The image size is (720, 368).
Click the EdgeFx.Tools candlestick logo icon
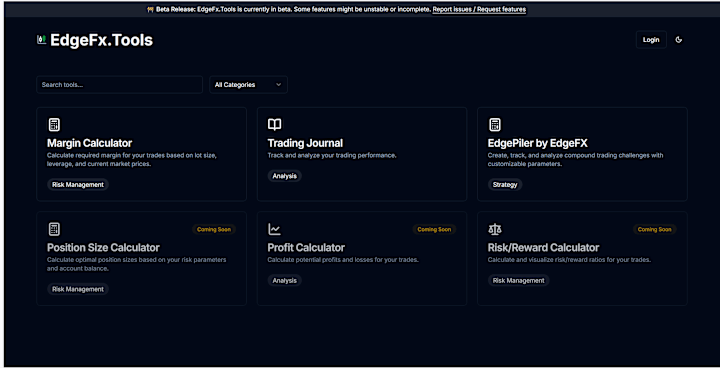41,40
